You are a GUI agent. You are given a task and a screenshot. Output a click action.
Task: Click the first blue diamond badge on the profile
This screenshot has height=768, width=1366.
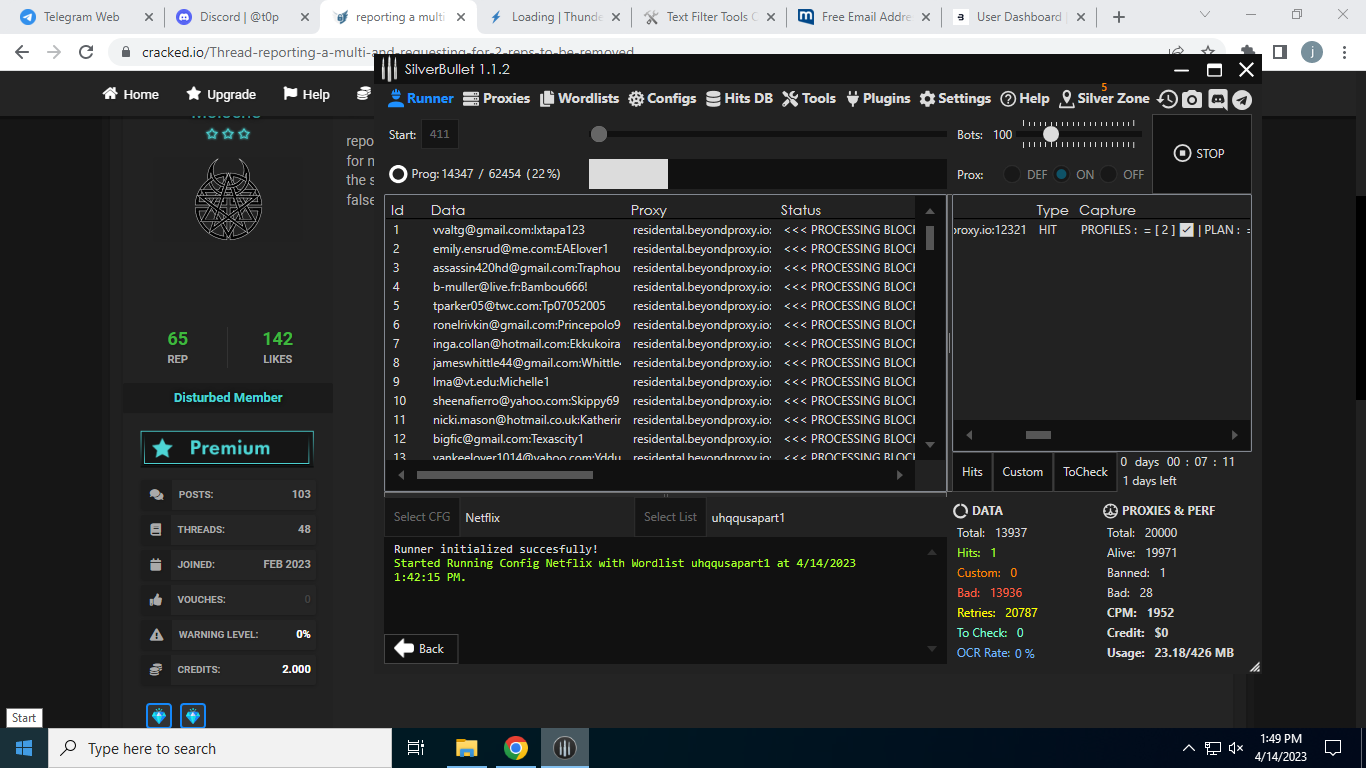pos(159,716)
